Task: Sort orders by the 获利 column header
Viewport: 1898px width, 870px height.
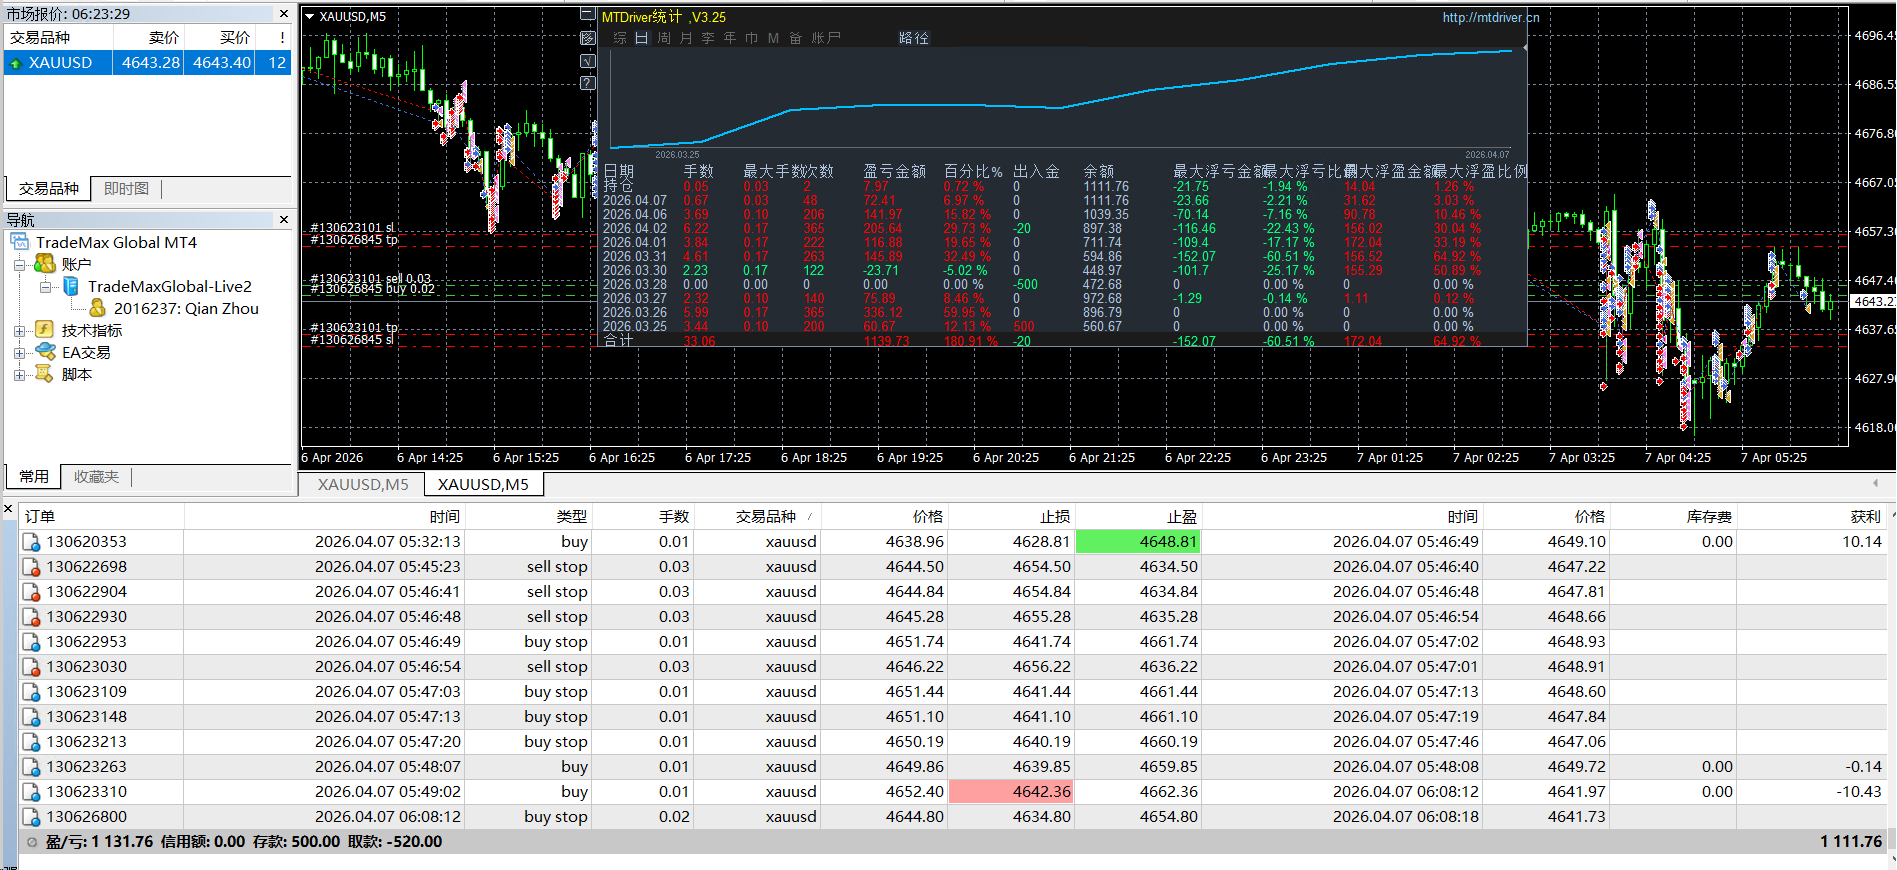Action: [1864, 516]
